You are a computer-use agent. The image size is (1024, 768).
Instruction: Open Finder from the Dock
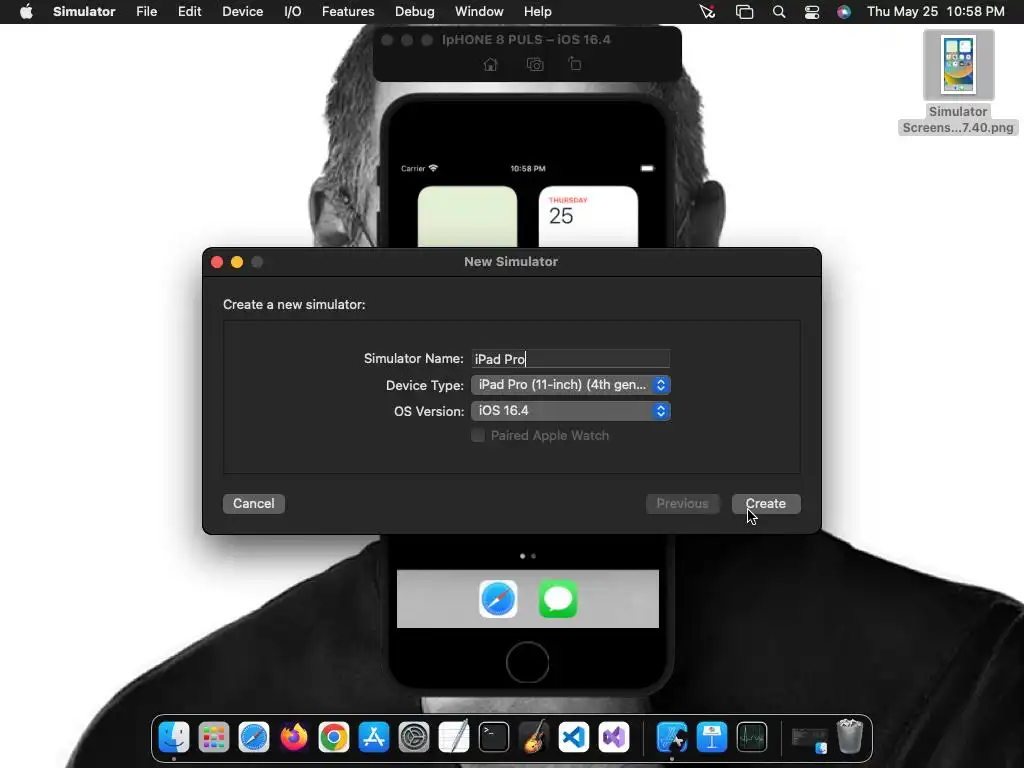[174, 737]
